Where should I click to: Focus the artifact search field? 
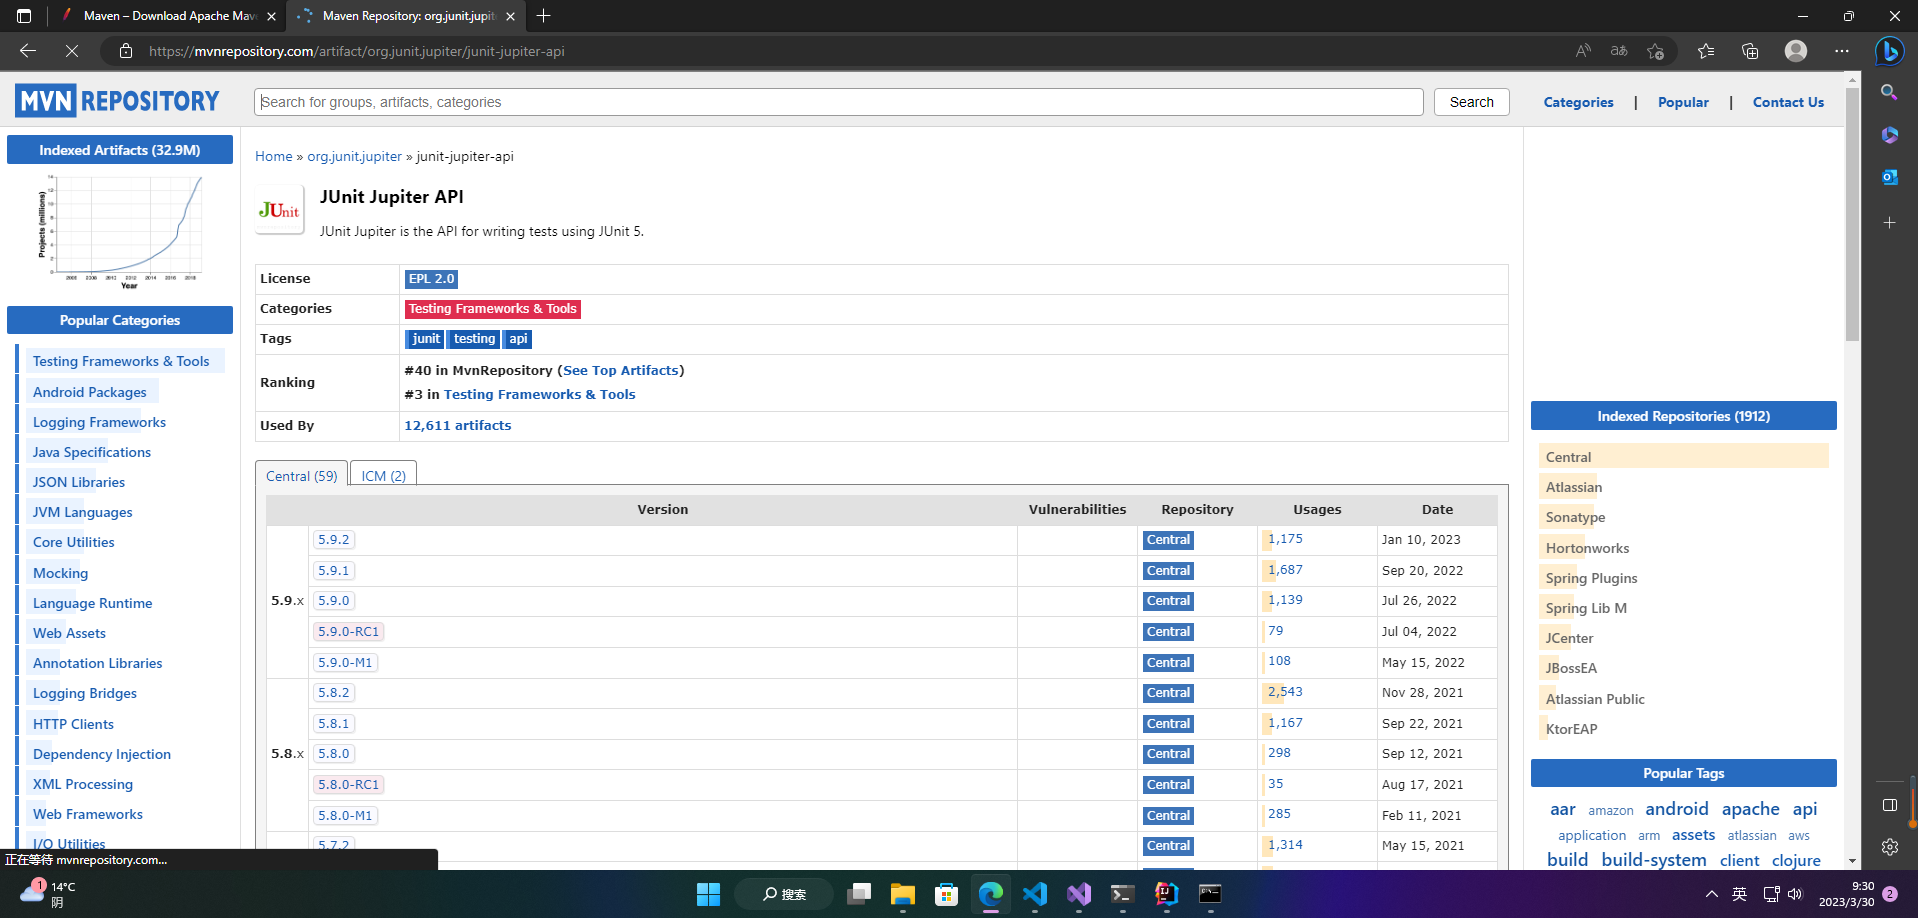839,102
